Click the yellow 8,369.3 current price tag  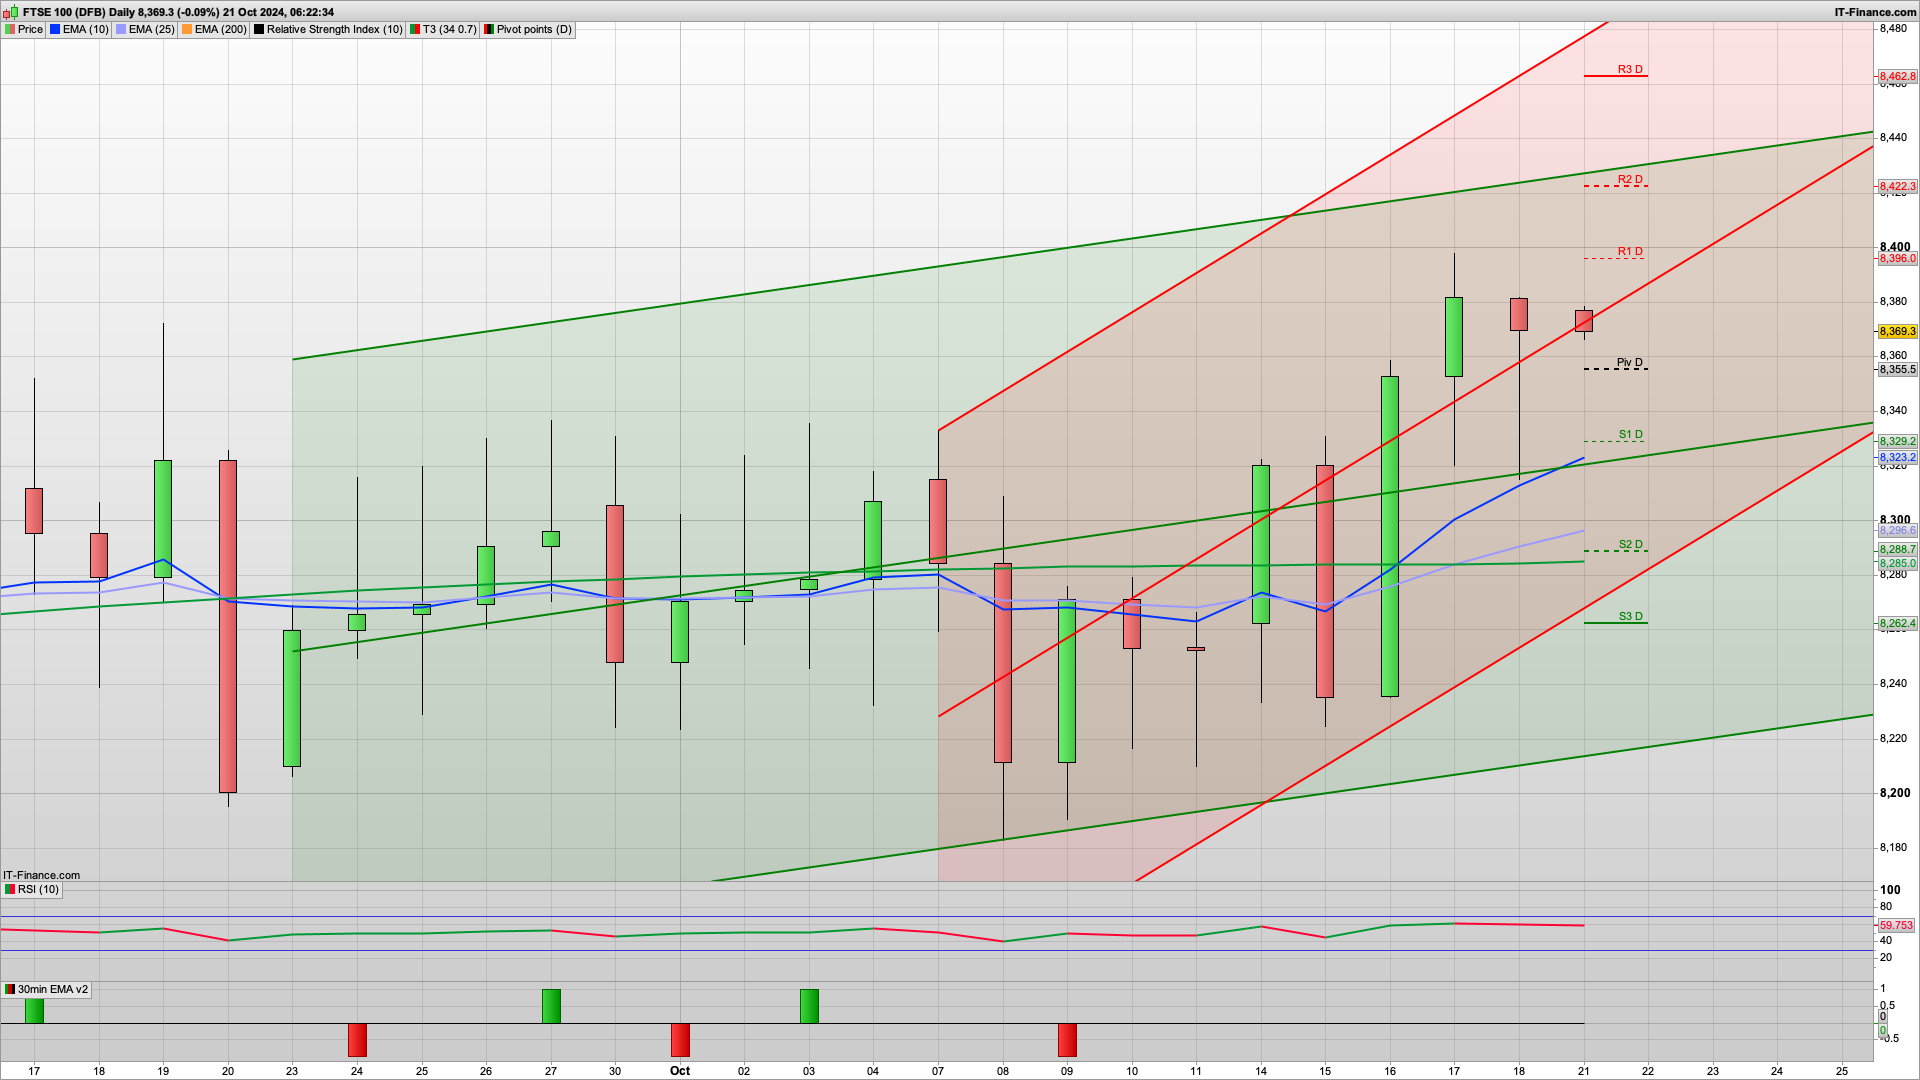tap(1897, 332)
